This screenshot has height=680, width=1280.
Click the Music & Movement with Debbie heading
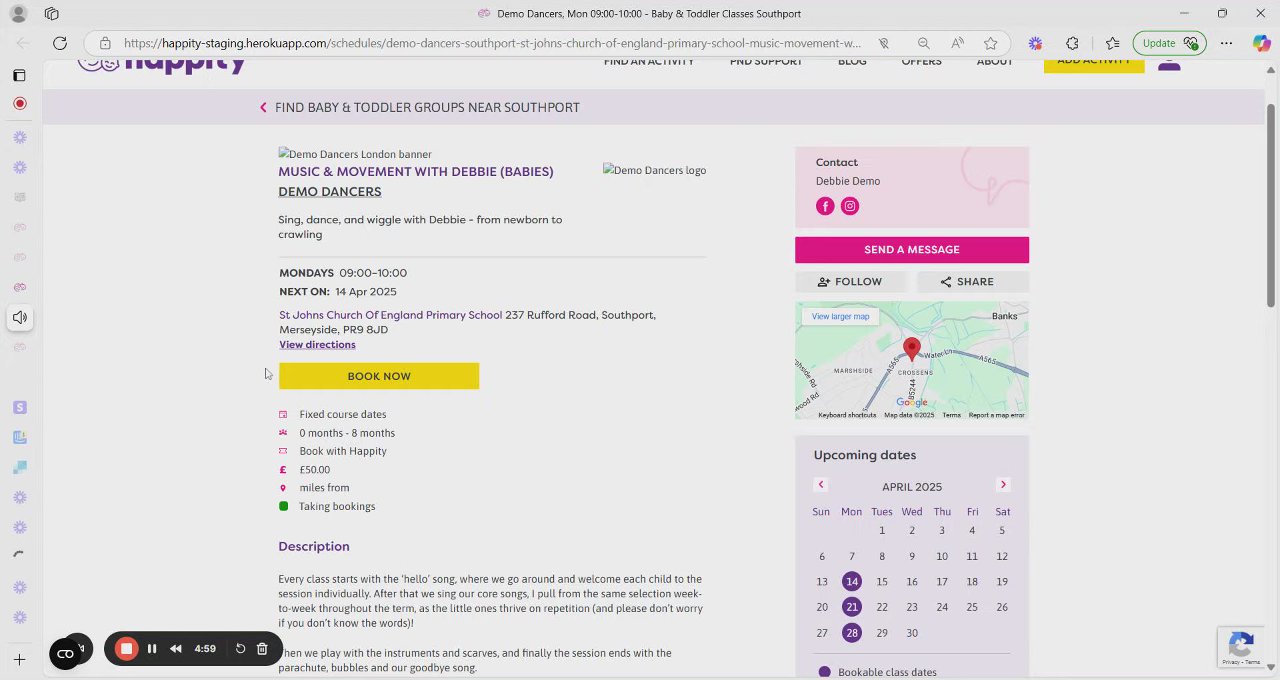coord(416,172)
